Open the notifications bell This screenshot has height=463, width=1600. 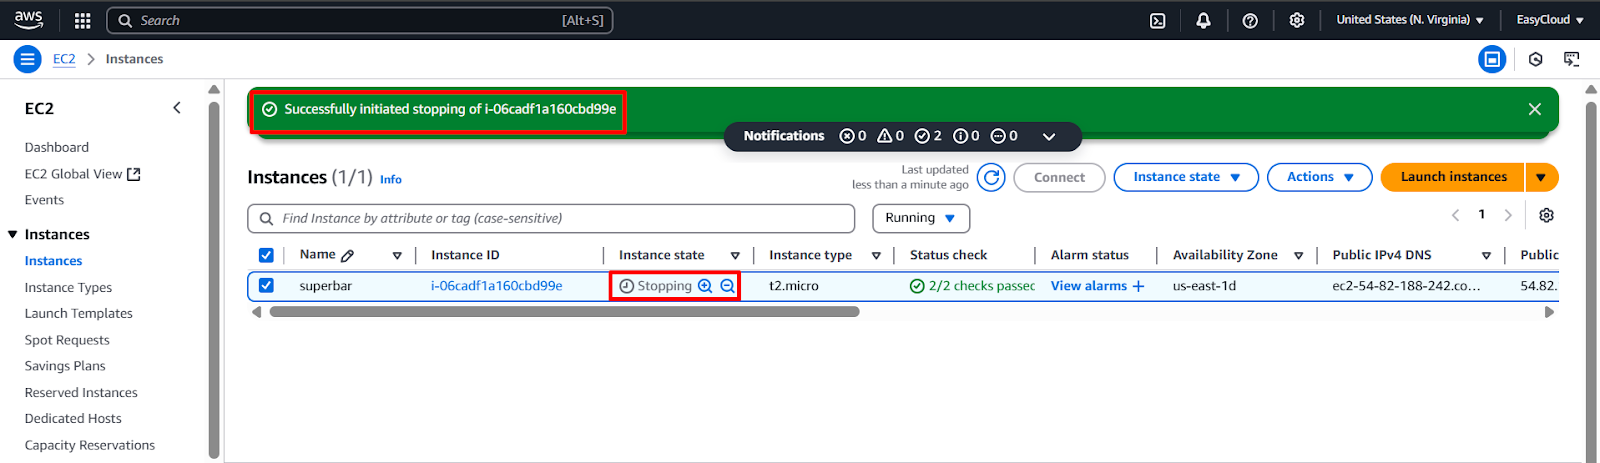click(1203, 20)
